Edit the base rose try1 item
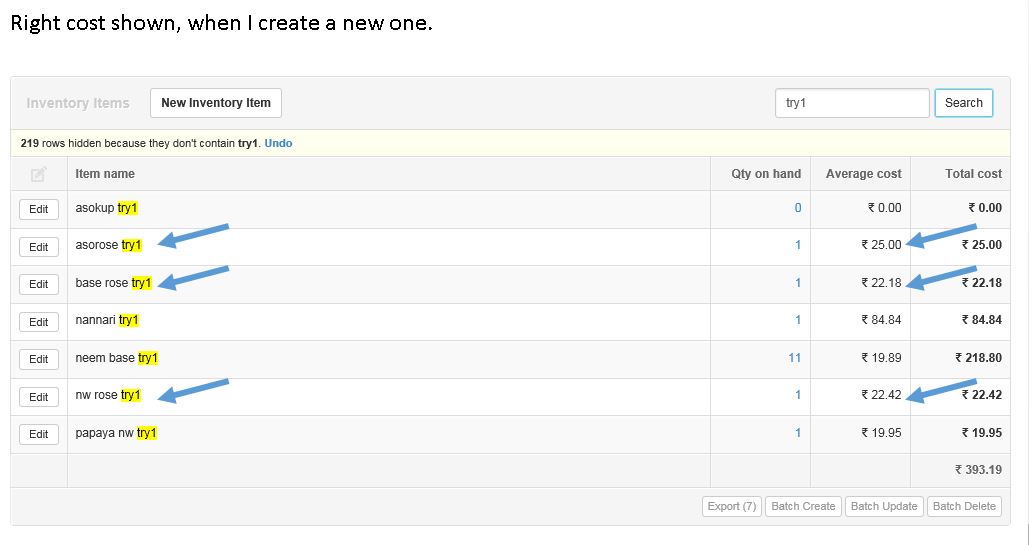Screen dimensions: 1029x545 click(38, 284)
